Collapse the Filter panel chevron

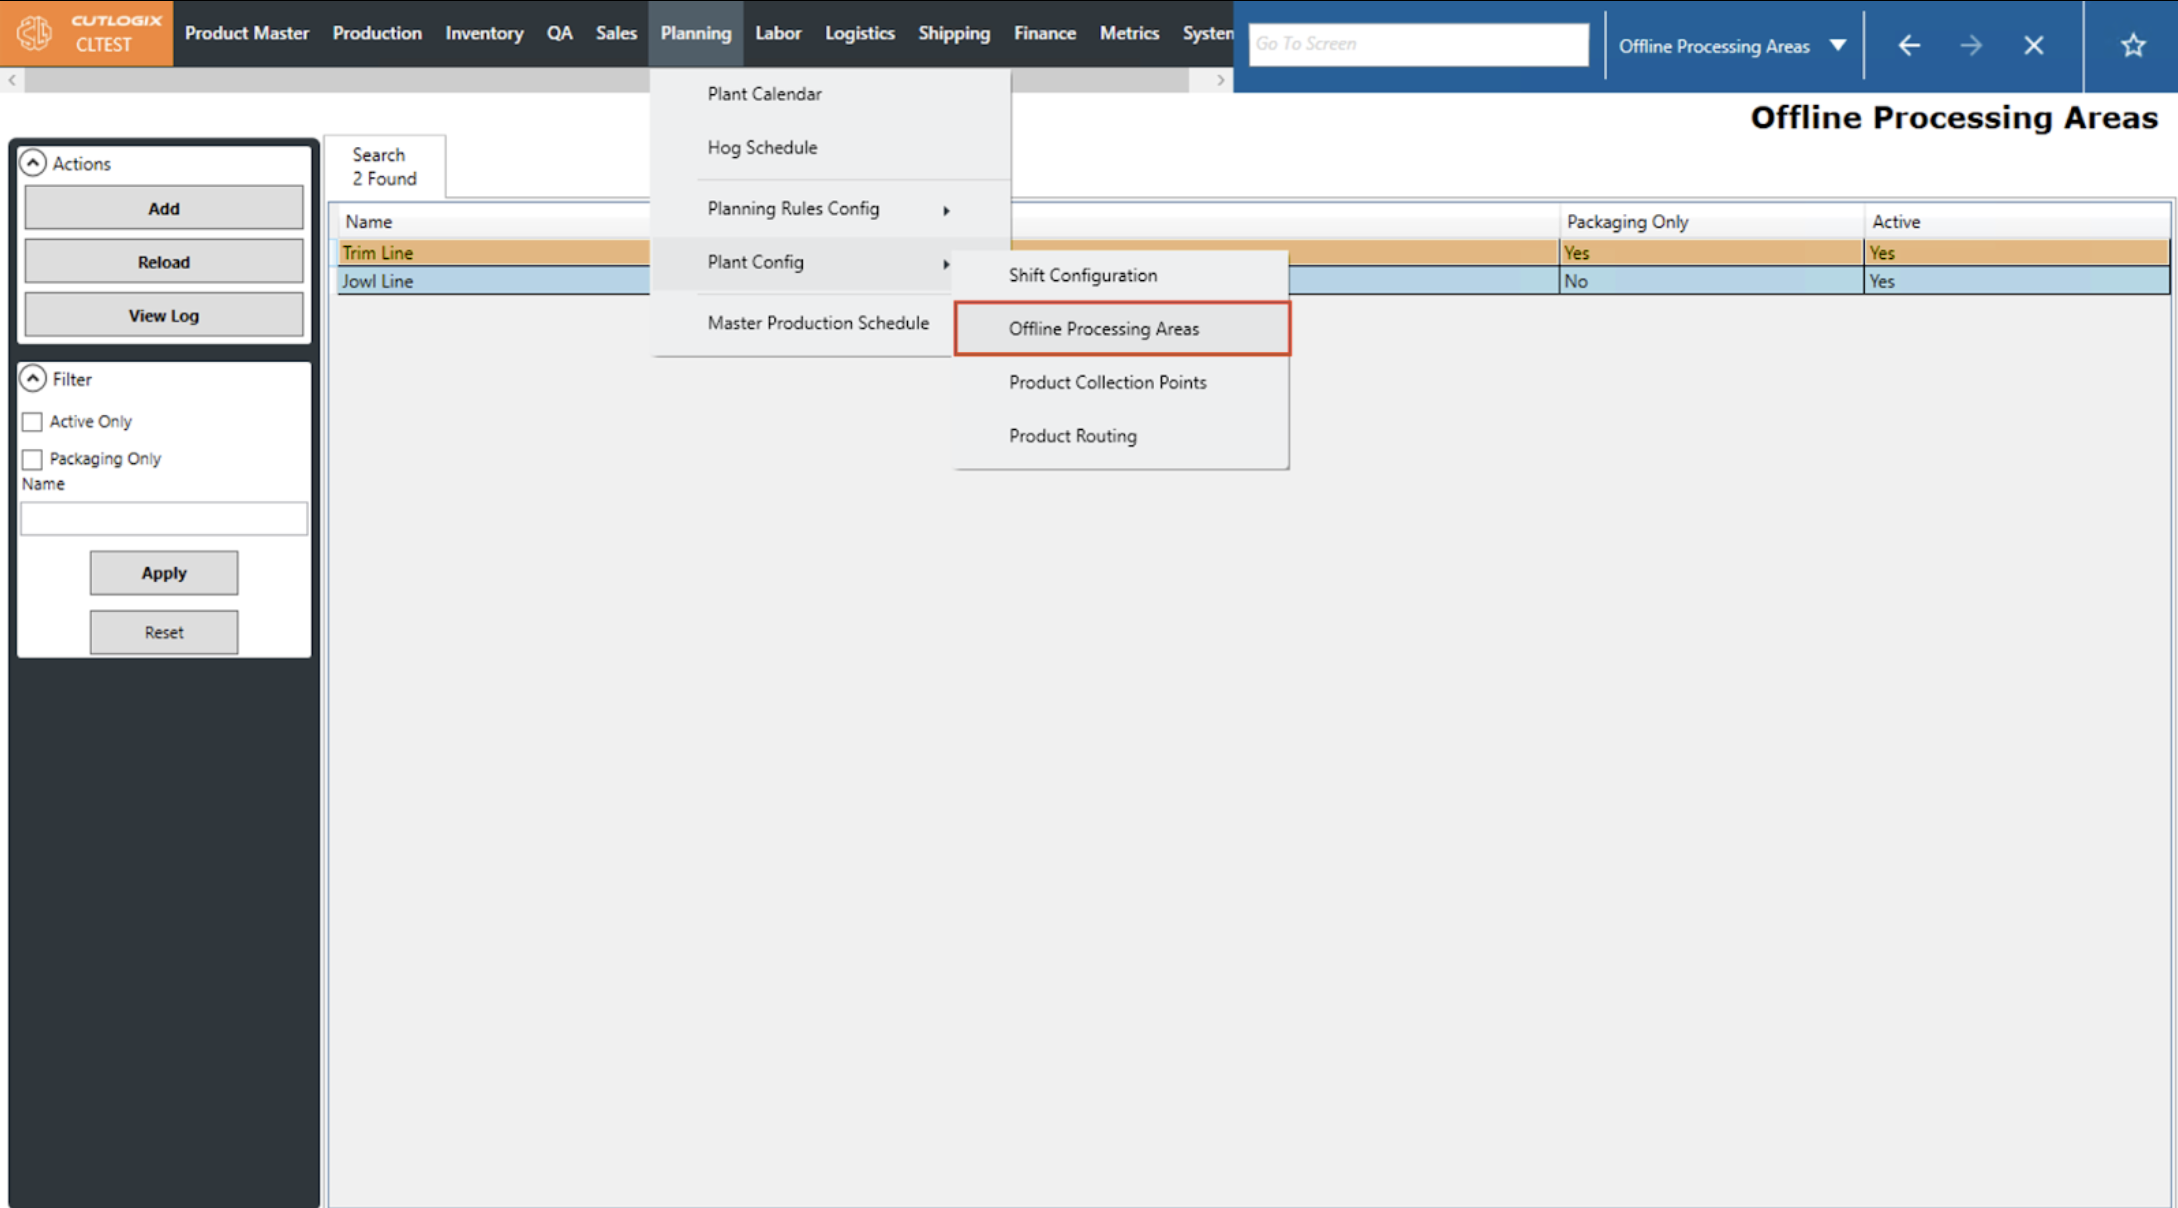[x=33, y=379]
